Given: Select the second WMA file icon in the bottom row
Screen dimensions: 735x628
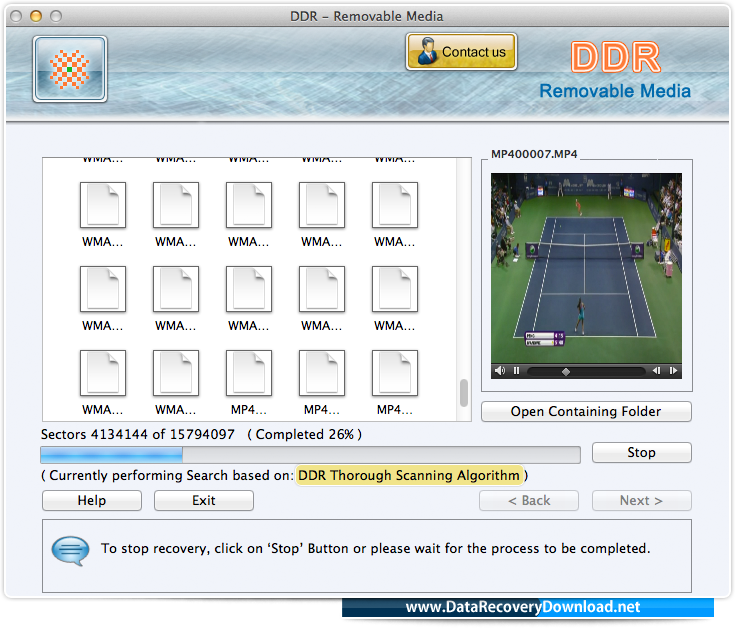Looking at the screenshot, I should [176, 374].
